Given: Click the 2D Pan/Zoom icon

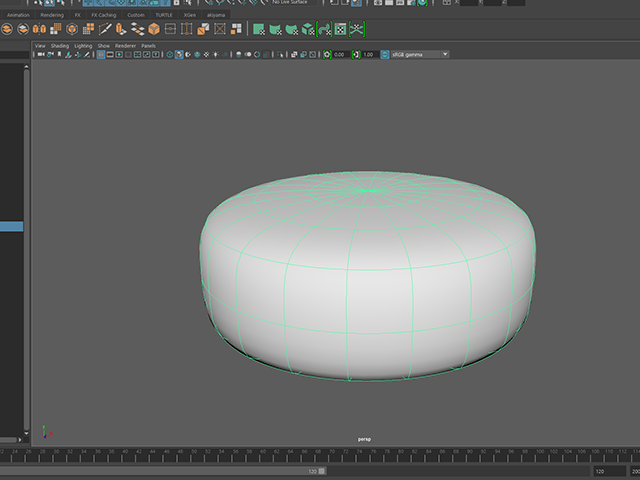Looking at the screenshot, I should click(x=78, y=54).
